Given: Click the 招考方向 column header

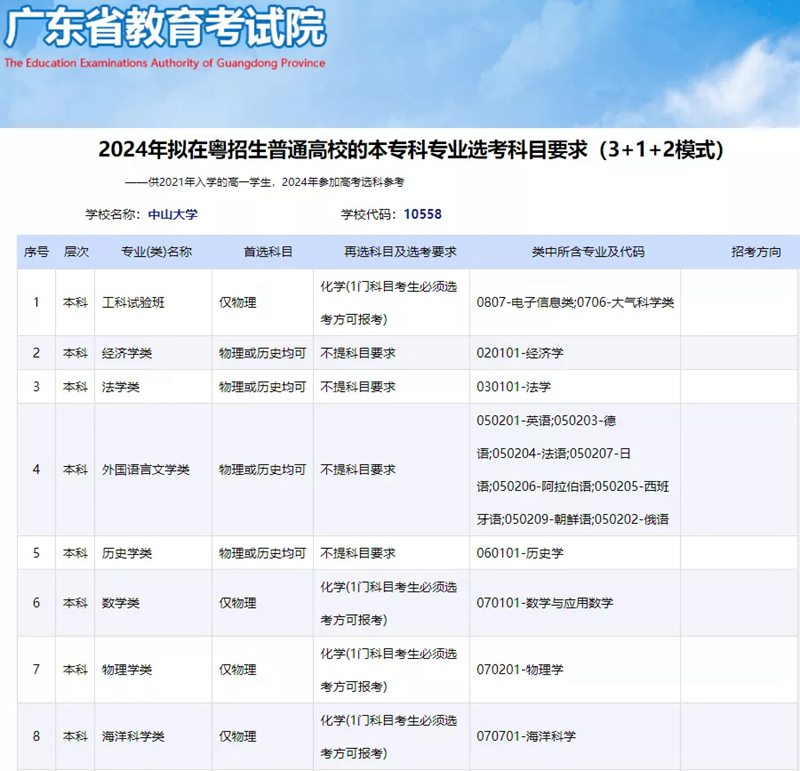Looking at the screenshot, I should click(x=756, y=252).
